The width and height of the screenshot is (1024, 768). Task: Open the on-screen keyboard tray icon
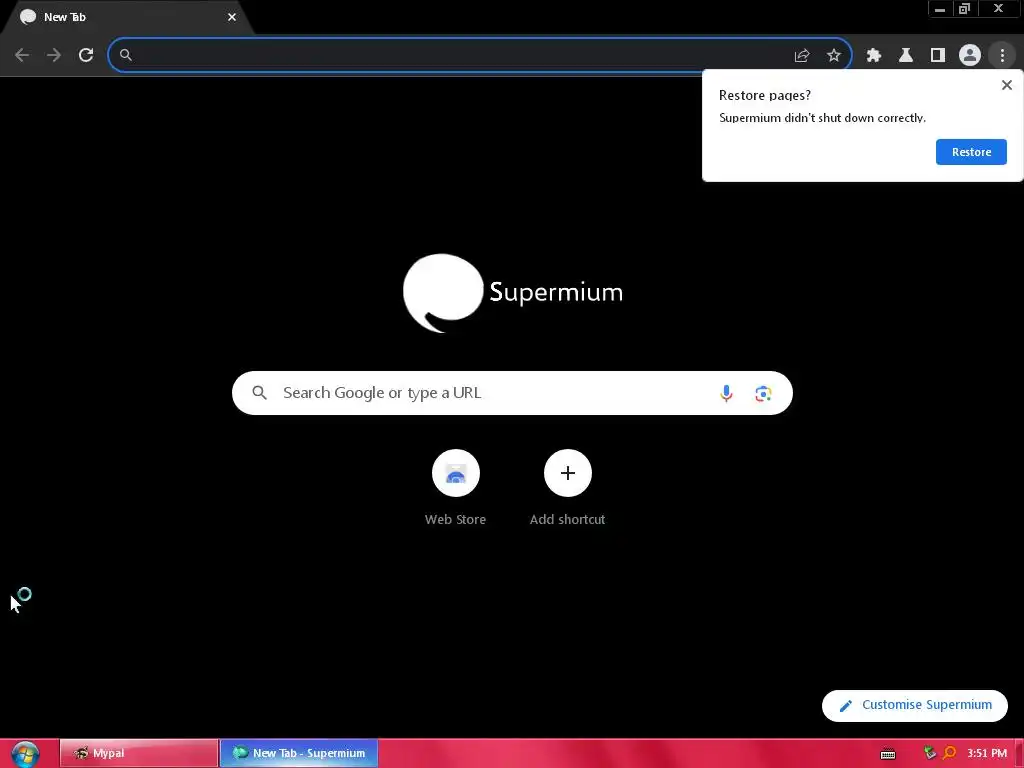(x=888, y=754)
